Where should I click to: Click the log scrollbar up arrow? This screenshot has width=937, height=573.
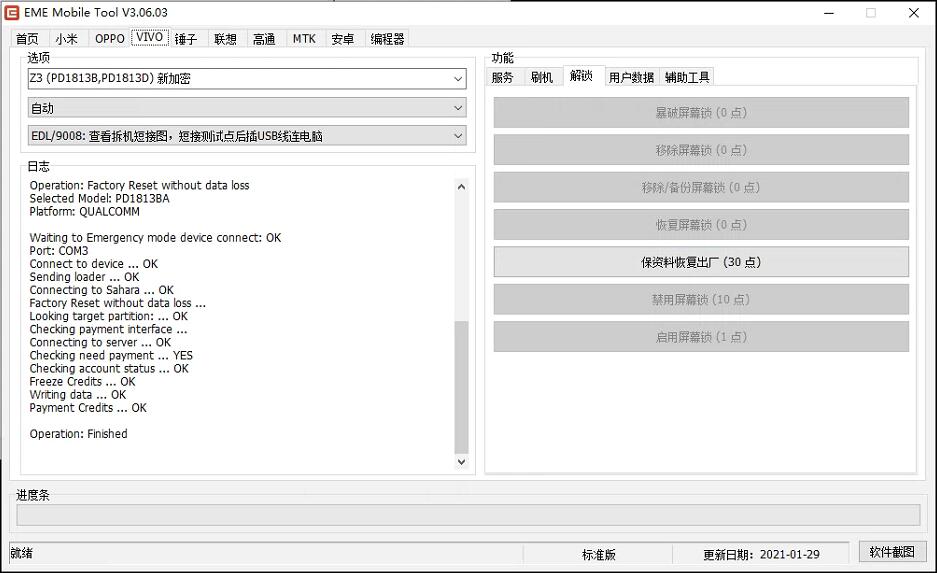point(461,186)
